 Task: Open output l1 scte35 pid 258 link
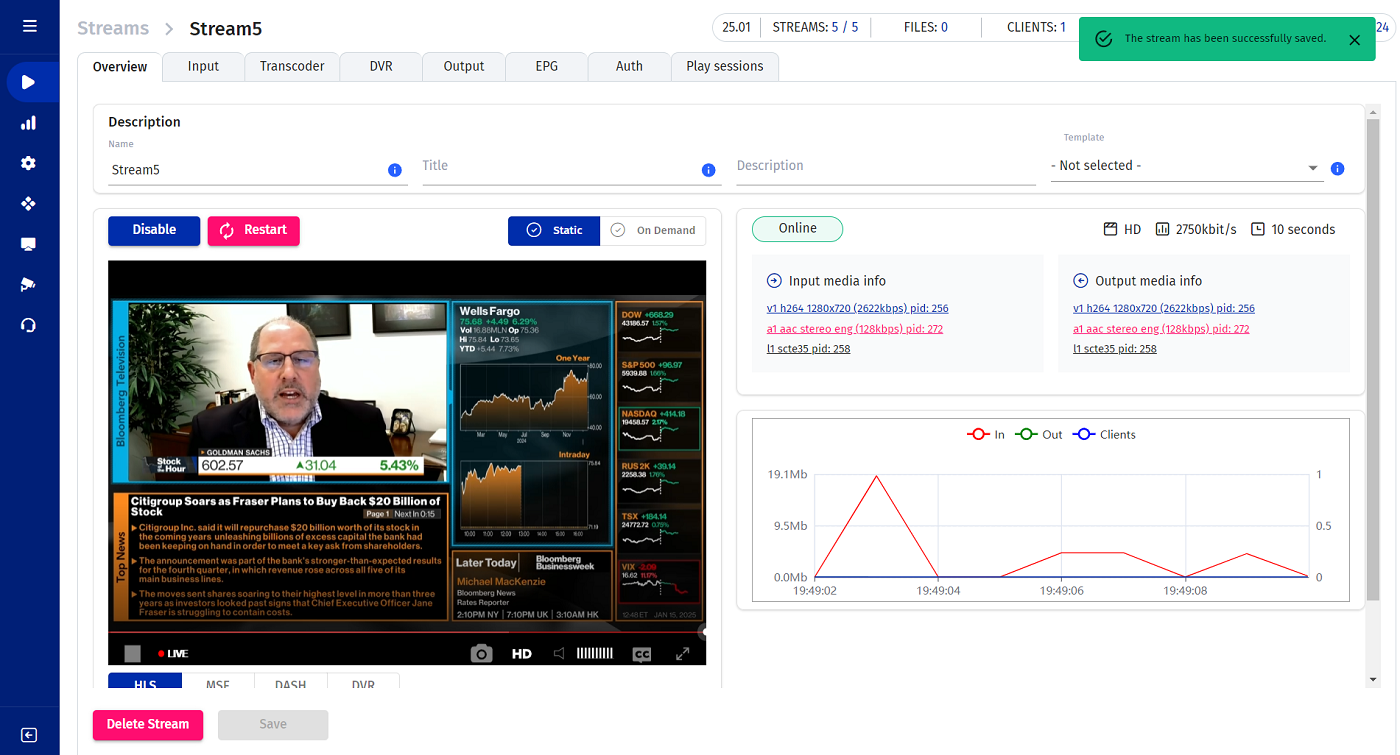(x=1115, y=349)
